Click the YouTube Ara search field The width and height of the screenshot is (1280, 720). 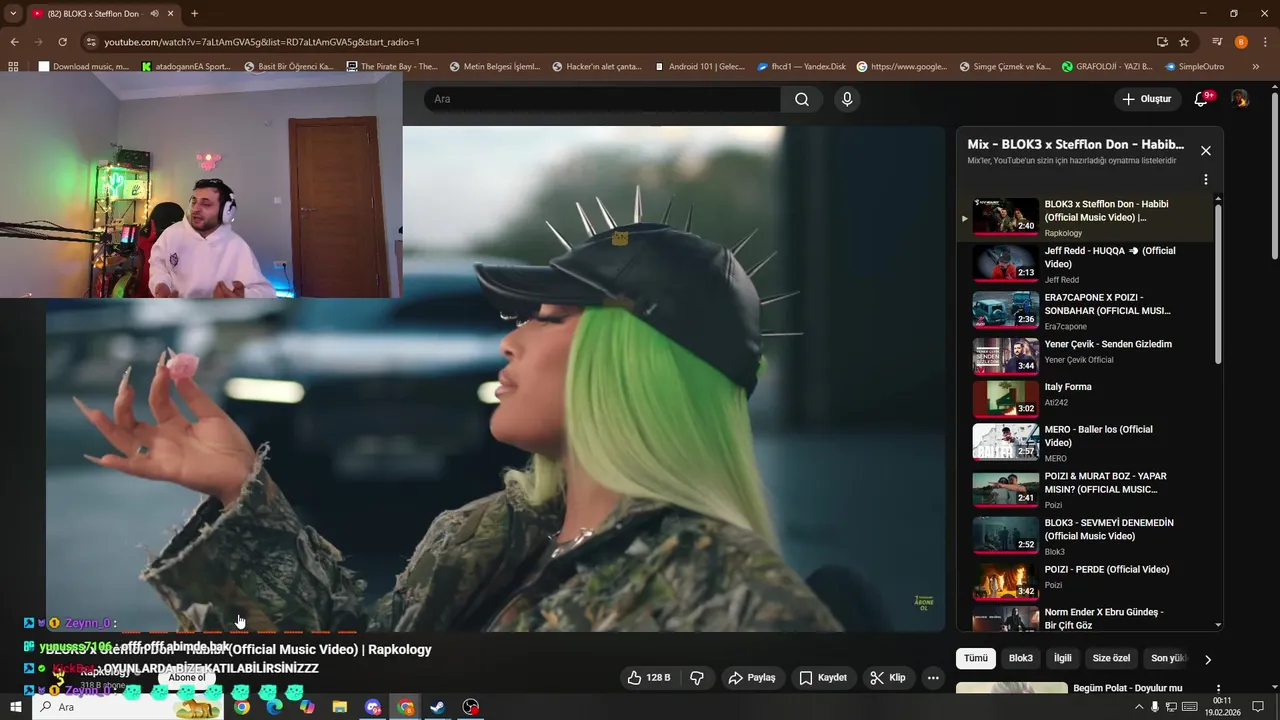click(602, 99)
